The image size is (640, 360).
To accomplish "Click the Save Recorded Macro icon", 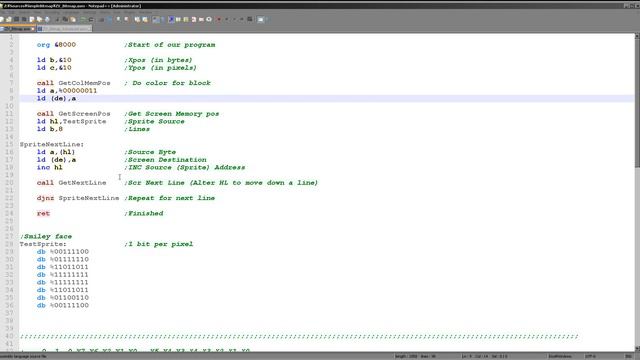I will 250,19.
